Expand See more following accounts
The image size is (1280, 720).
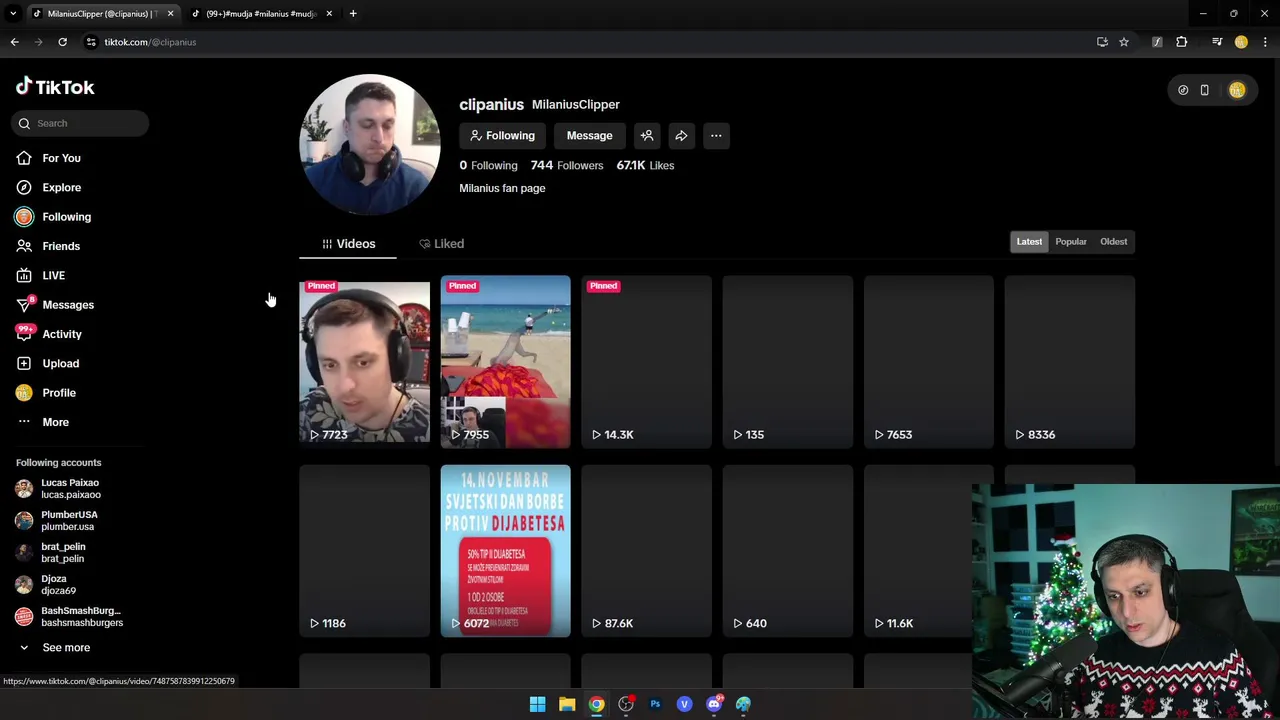point(65,647)
